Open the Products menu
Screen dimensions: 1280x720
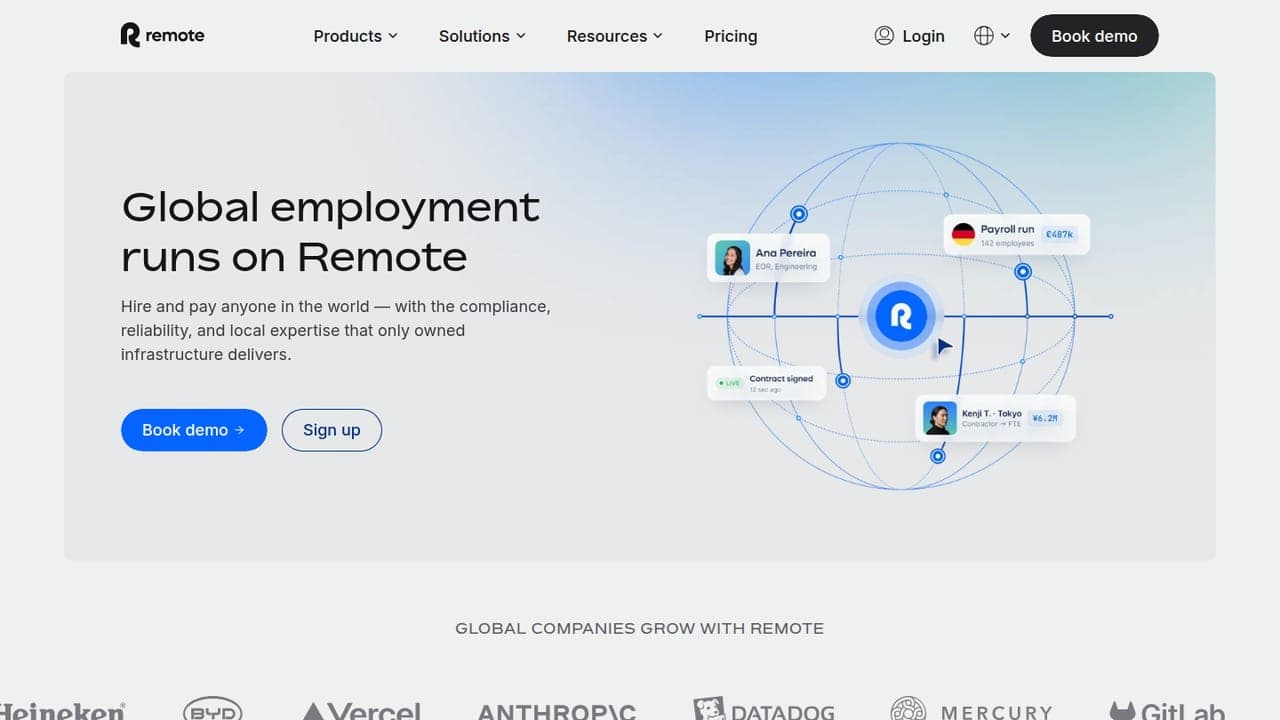click(355, 36)
